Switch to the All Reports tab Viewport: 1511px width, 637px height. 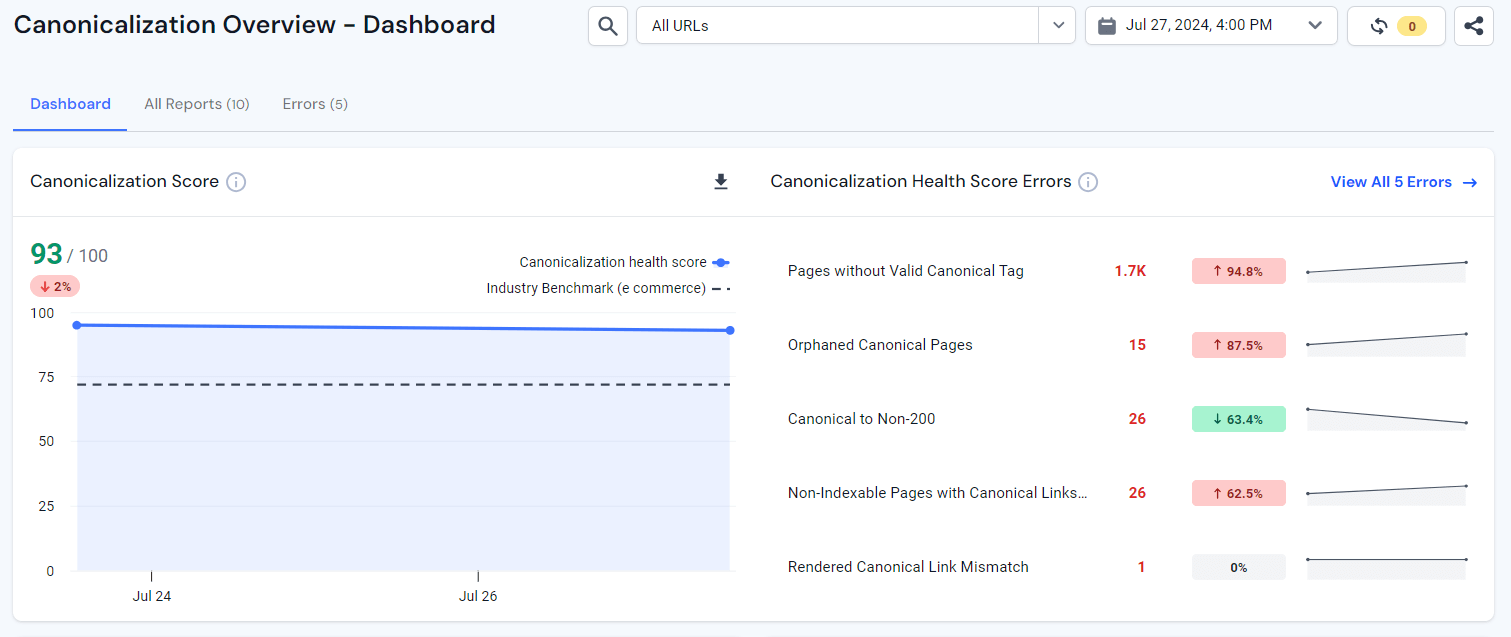(x=196, y=104)
